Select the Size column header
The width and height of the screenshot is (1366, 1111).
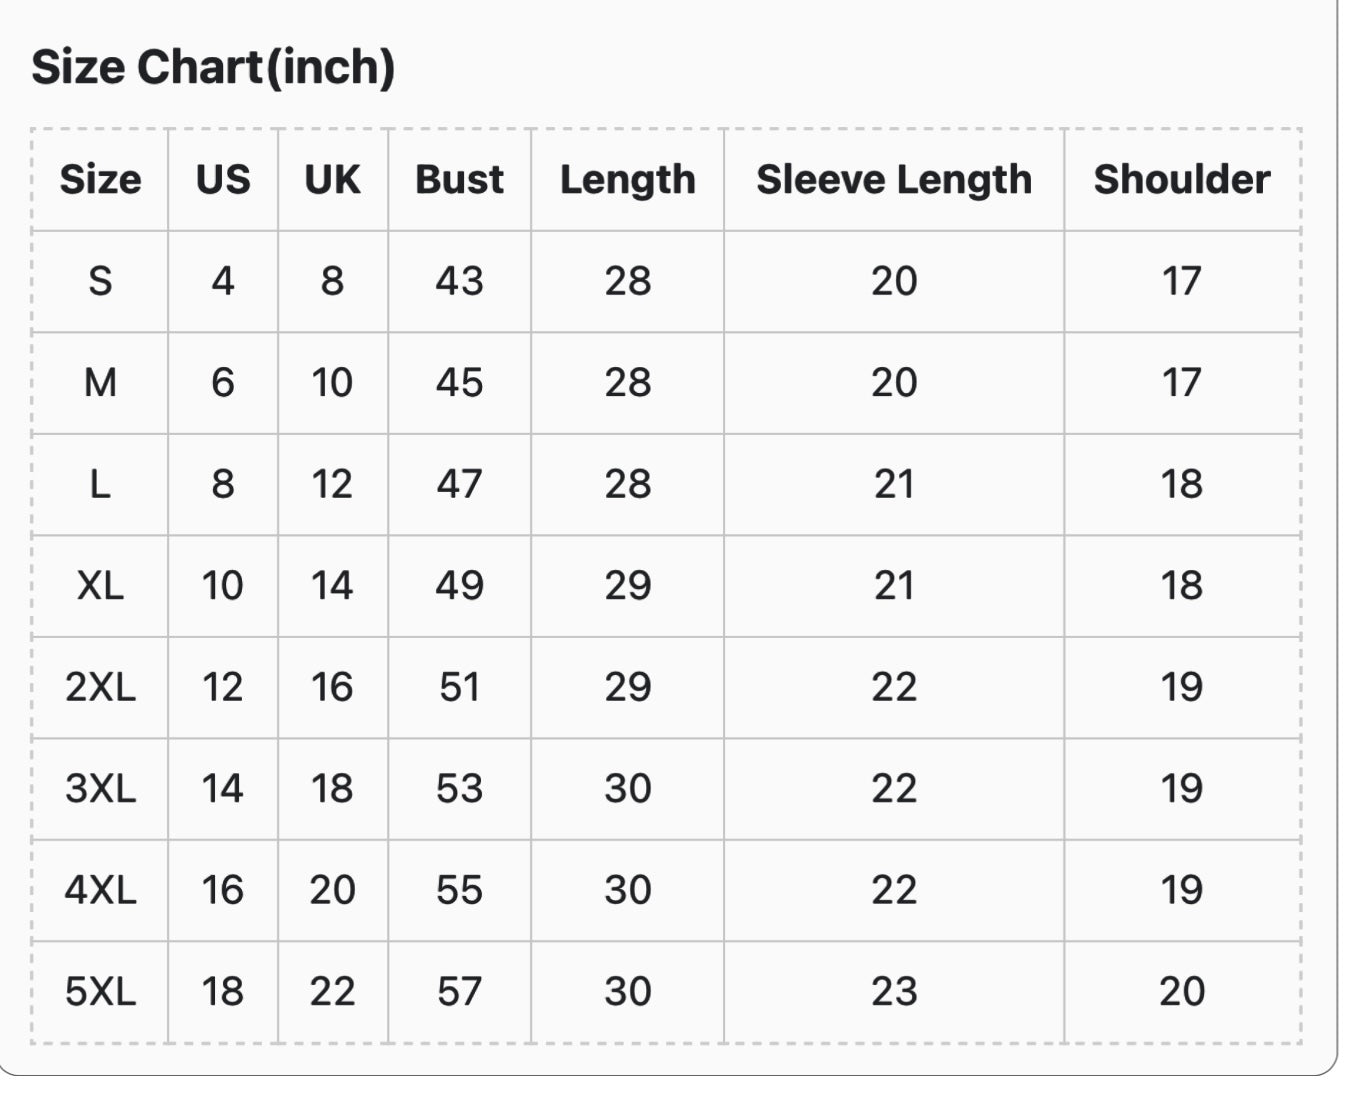pos(100,180)
